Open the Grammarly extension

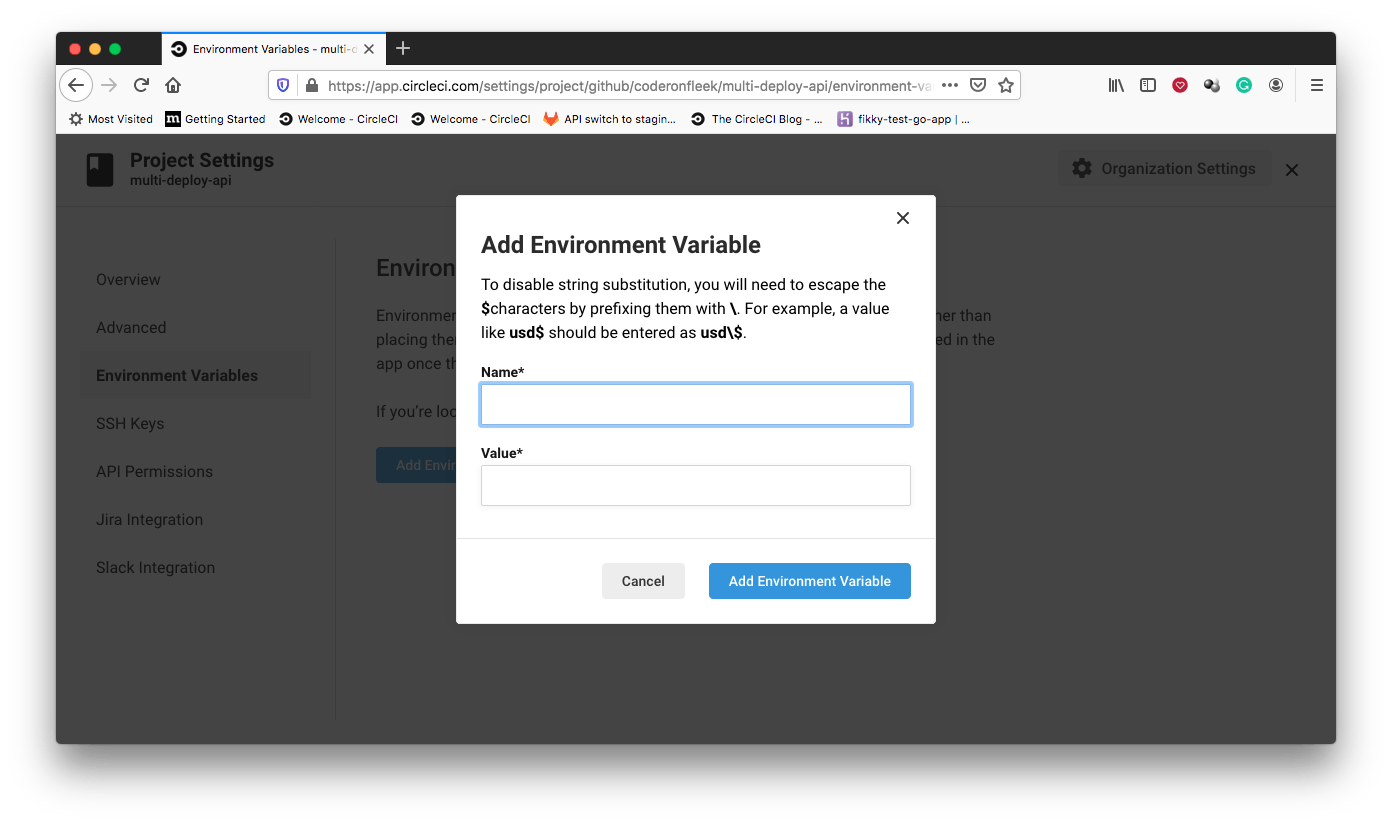click(x=1243, y=85)
